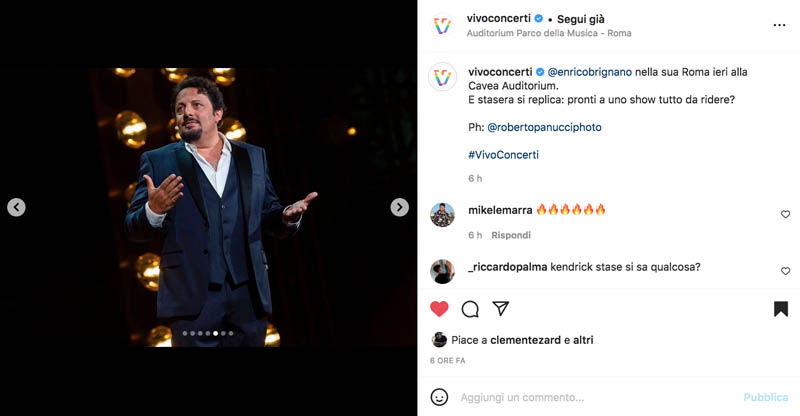Click the Segui già following button
800x416 pixels.
coord(581,19)
